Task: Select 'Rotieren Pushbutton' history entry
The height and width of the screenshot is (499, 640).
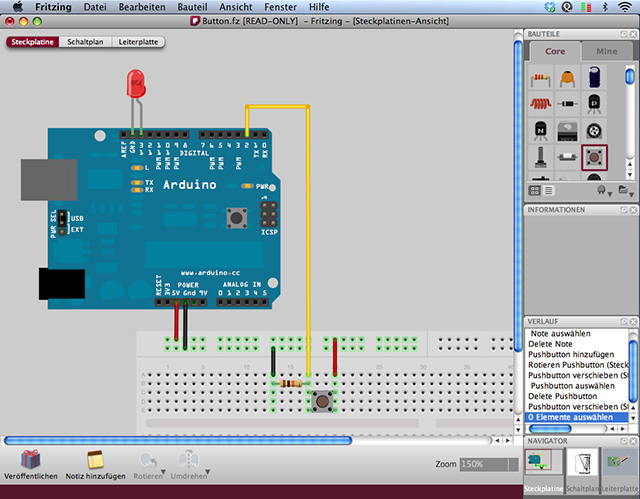Action: pyautogui.click(x=576, y=365)
